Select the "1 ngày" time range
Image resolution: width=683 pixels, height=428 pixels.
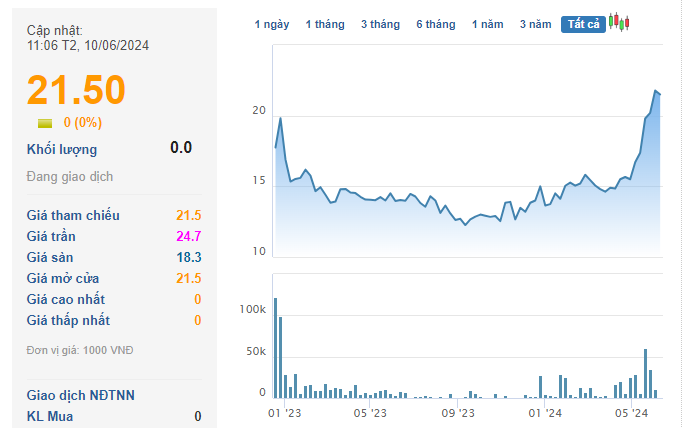click(x=272, y=24)
